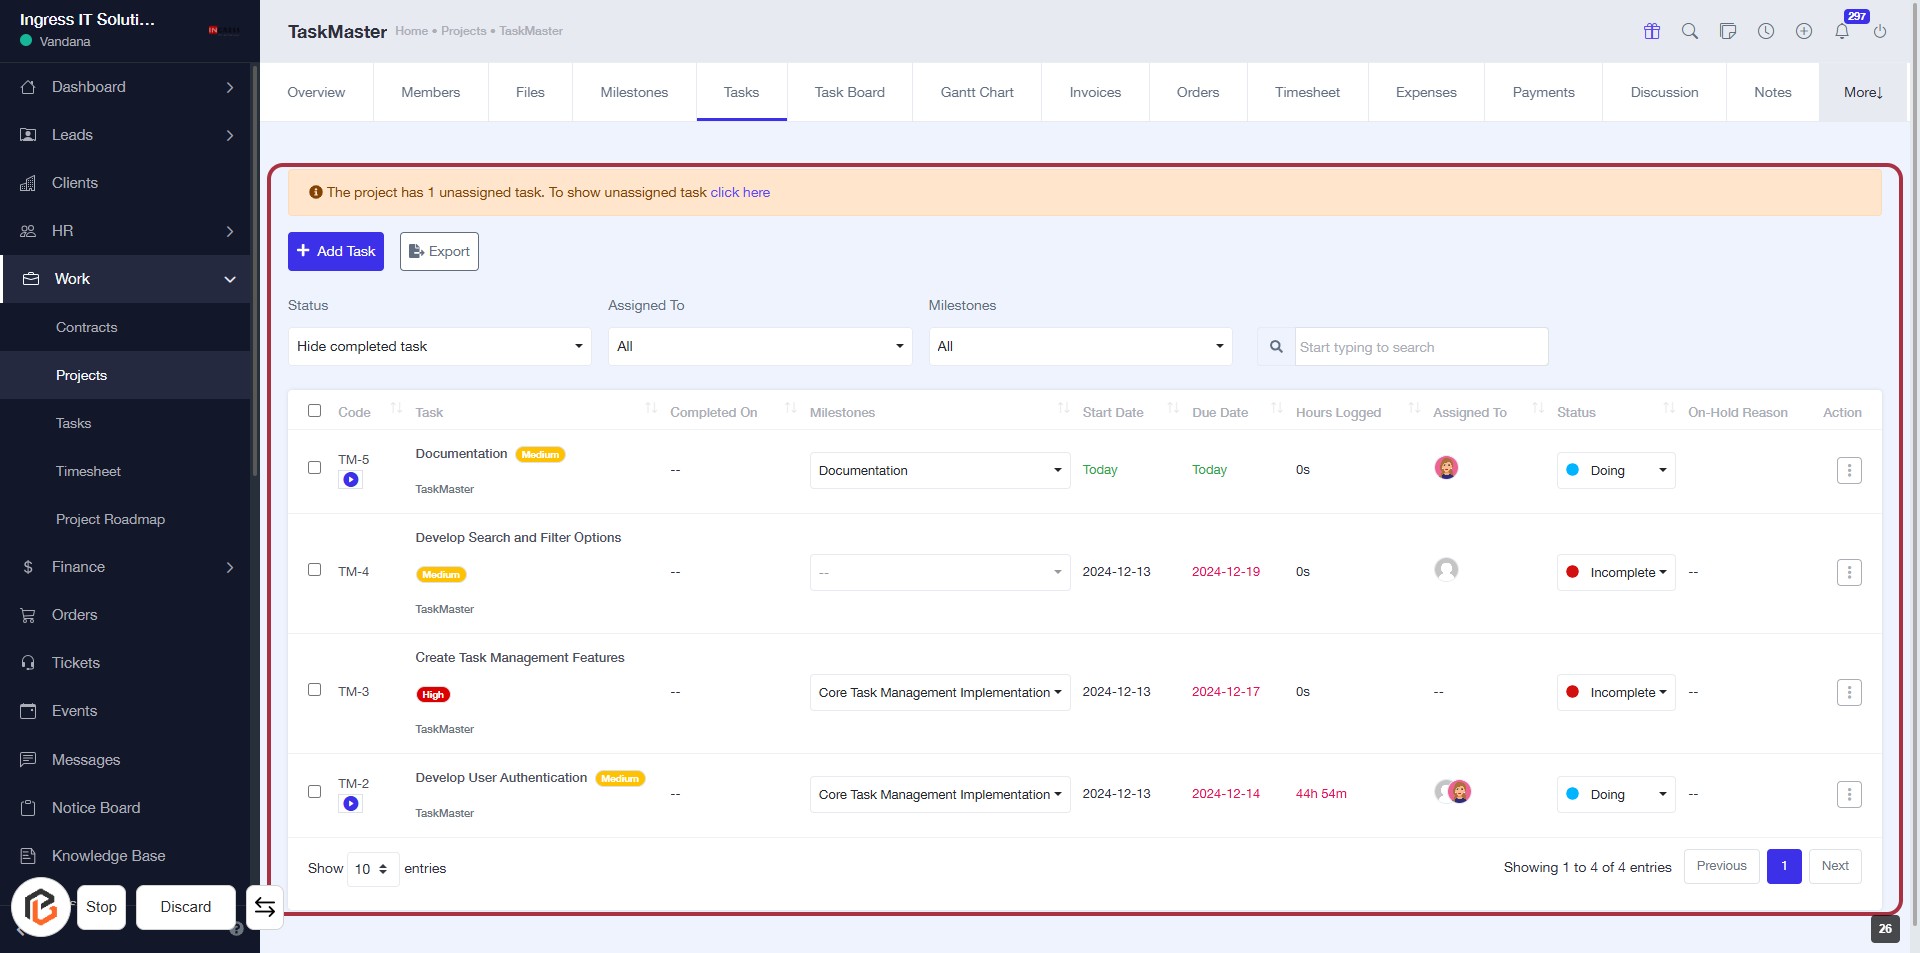The height and width of the screenshot is (953, 1920).
Task: Toggle the select-all checkbox in table header
Action: click(315, 411)
